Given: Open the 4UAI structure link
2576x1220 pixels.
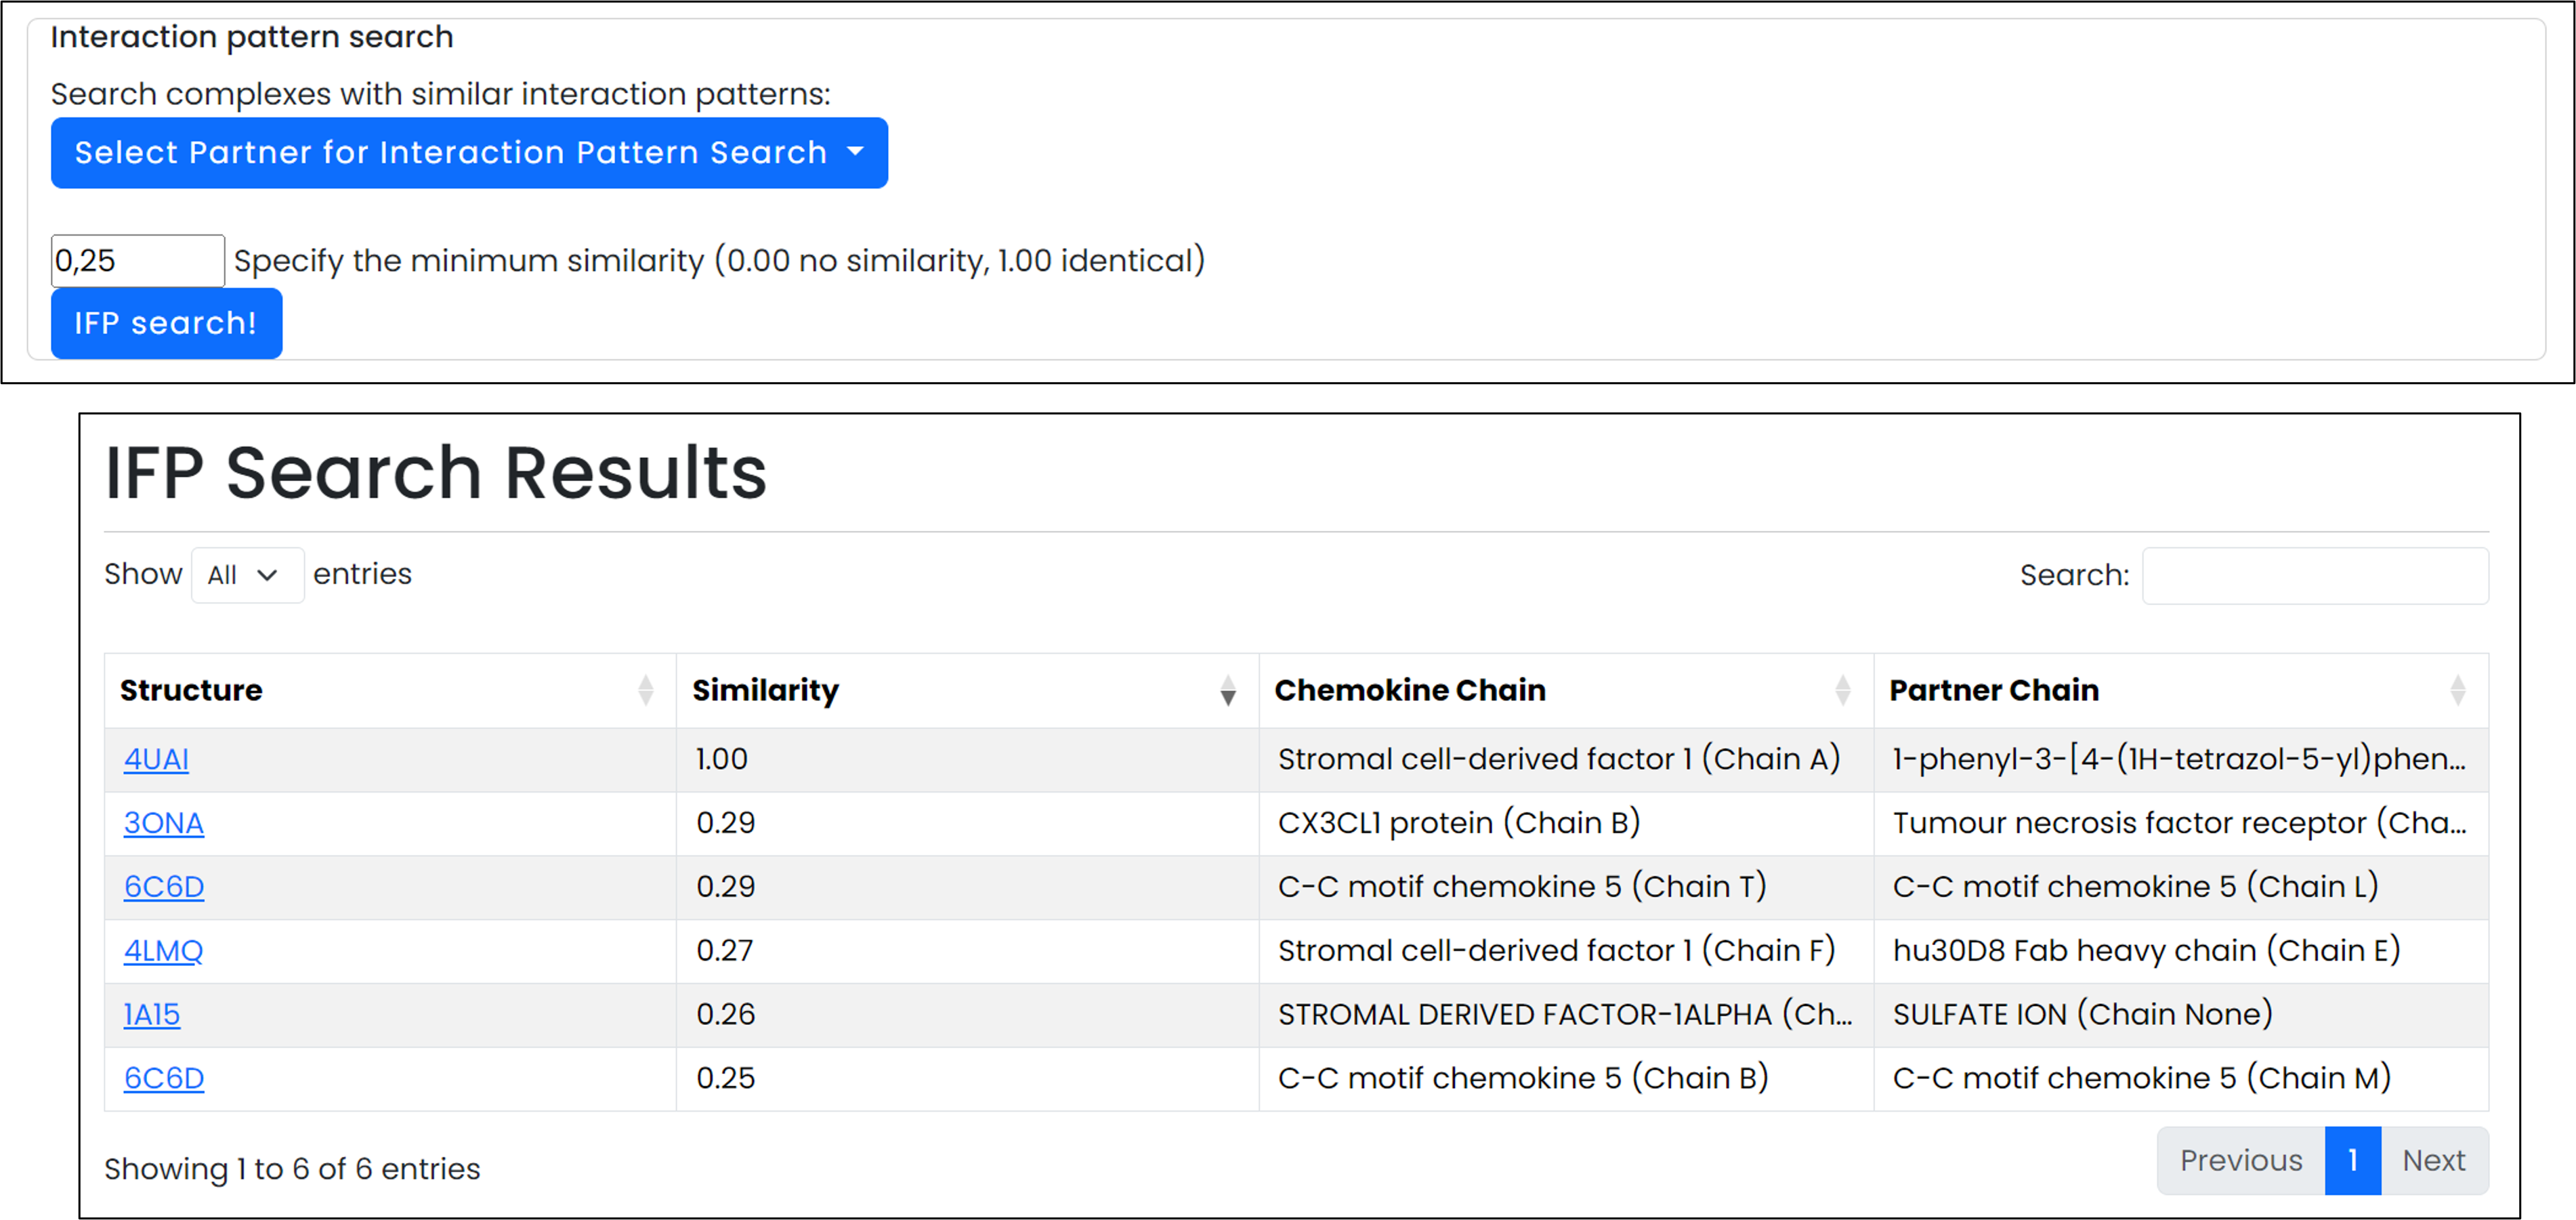Looking at the screenshot, I should point(156,759).
